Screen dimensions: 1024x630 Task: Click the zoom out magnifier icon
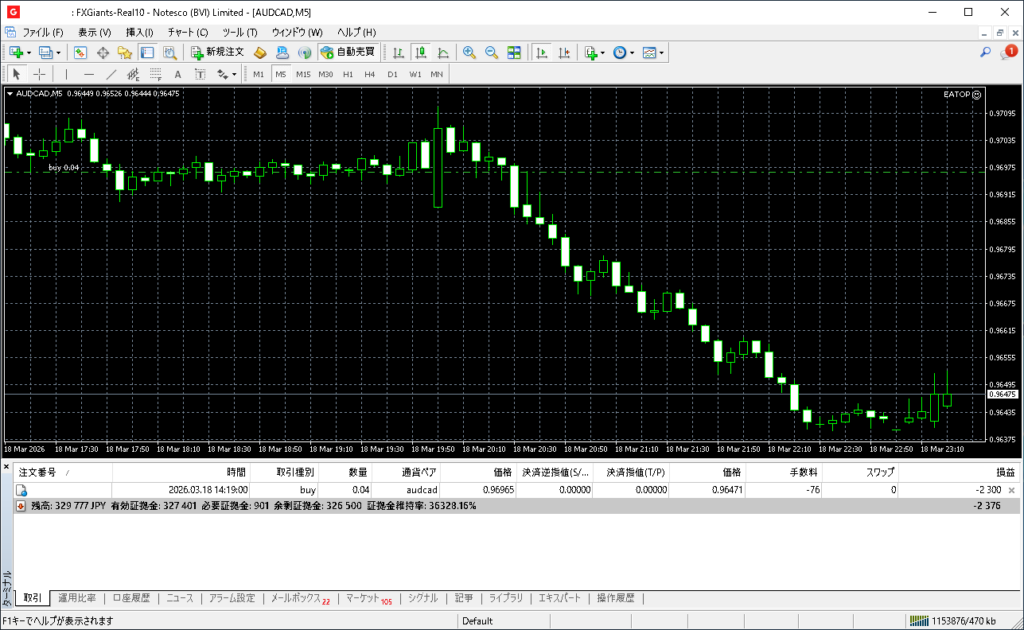(x=491, y=52)
